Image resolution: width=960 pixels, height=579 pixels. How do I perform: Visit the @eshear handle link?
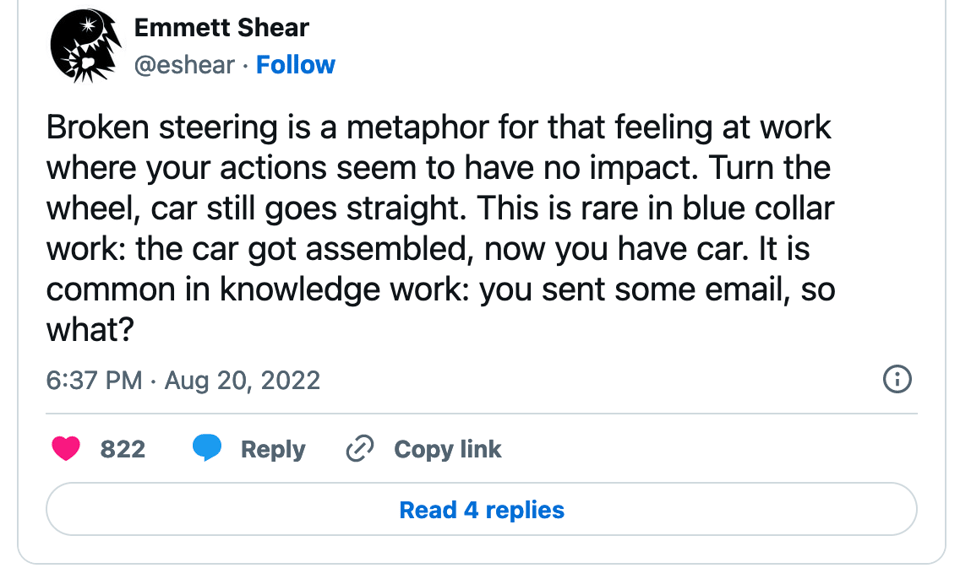click(x=184, y=65)
